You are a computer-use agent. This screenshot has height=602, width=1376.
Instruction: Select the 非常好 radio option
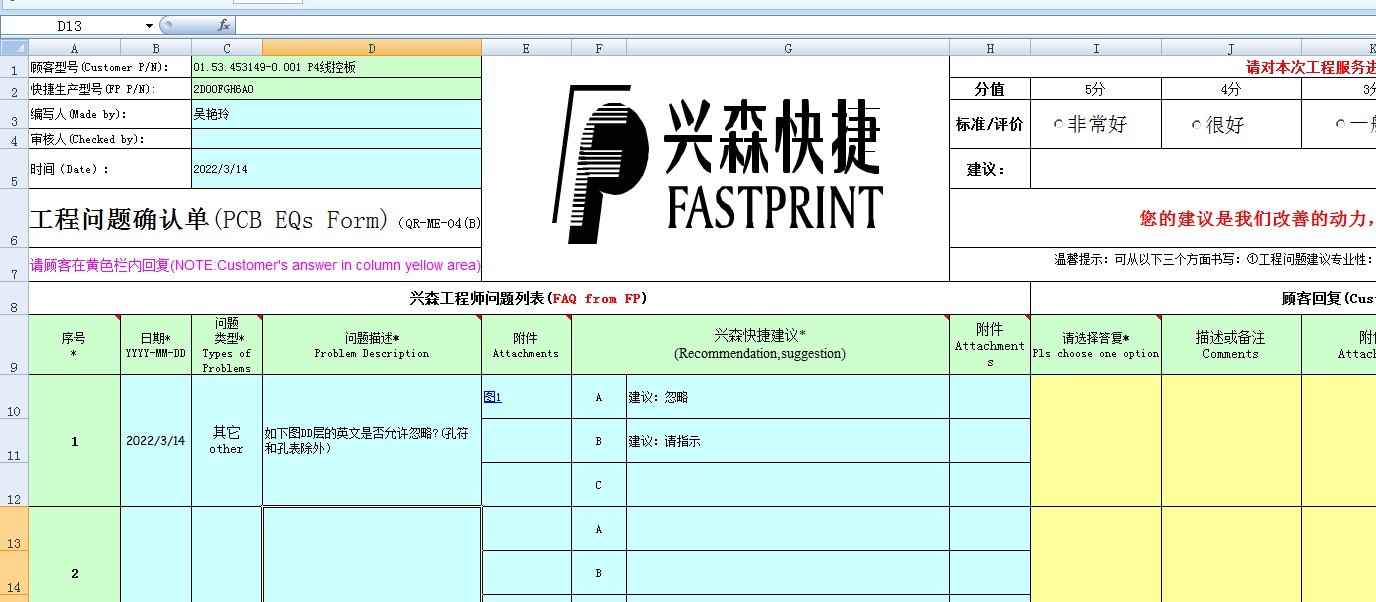[x=1090, y=124]
